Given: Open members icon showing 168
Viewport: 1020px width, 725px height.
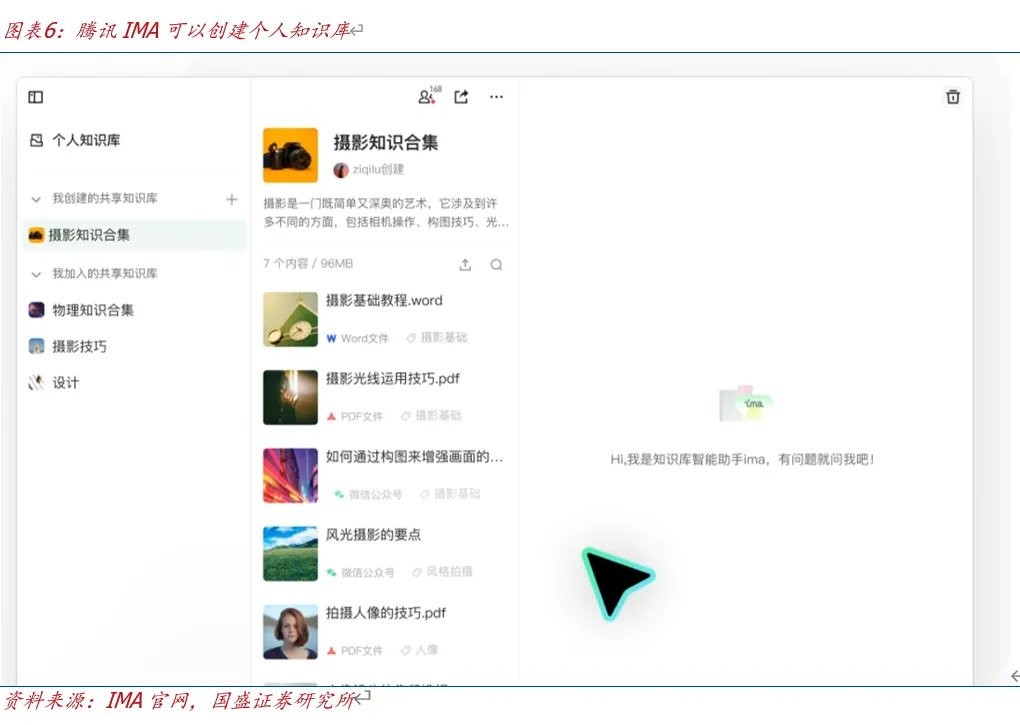Looking at the screenshot, I should [427, 97].
